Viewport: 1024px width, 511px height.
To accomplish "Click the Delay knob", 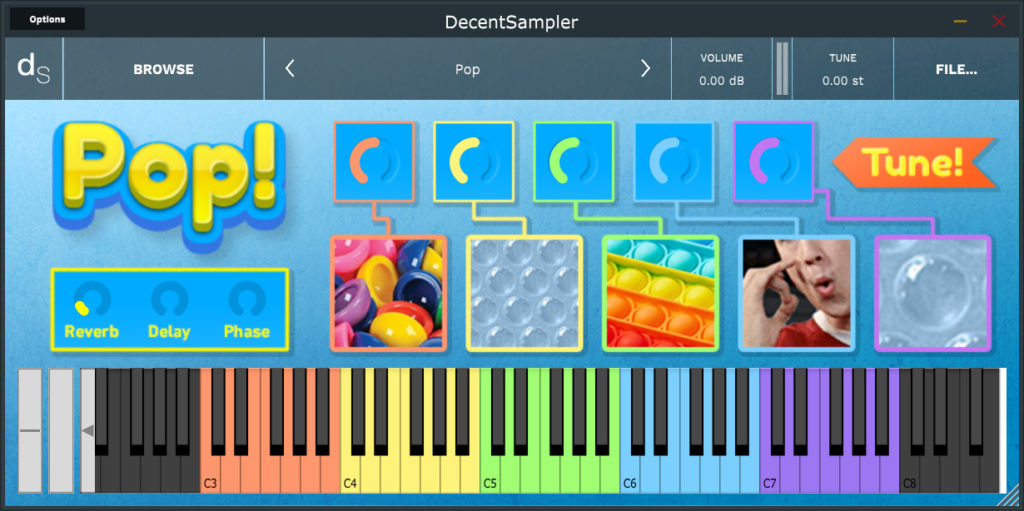I will pyautogui.click(x=170, y=299).
